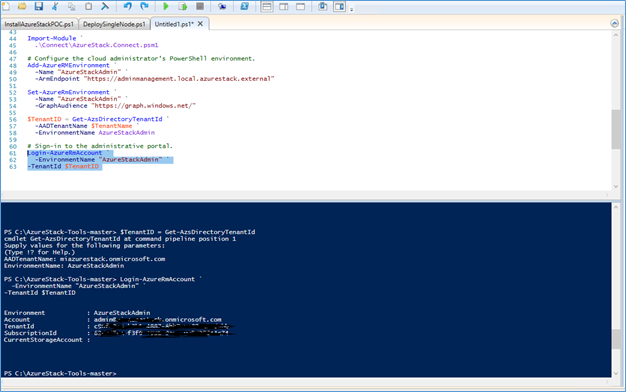Click the console pane scrollbar thumb
The height and width of the screenshot is (392, 626).
pos(616,339)
